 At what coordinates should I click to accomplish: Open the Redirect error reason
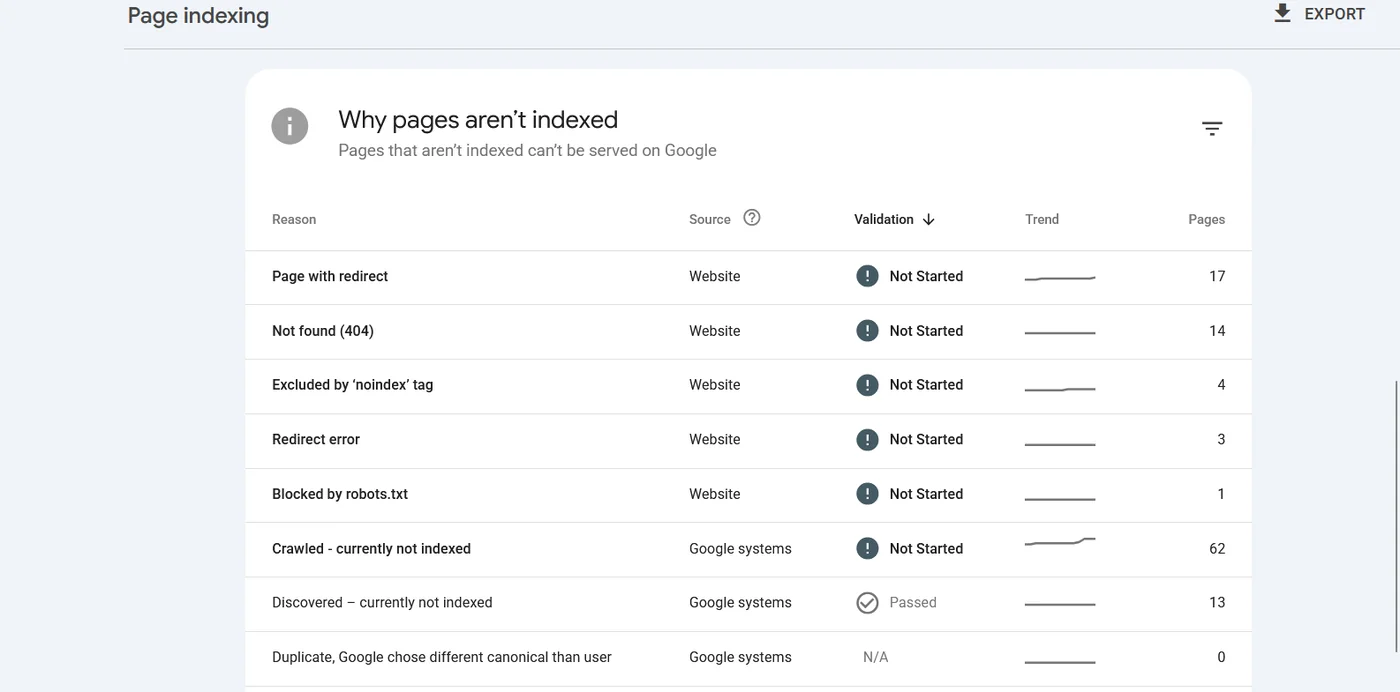coord(316,439)
